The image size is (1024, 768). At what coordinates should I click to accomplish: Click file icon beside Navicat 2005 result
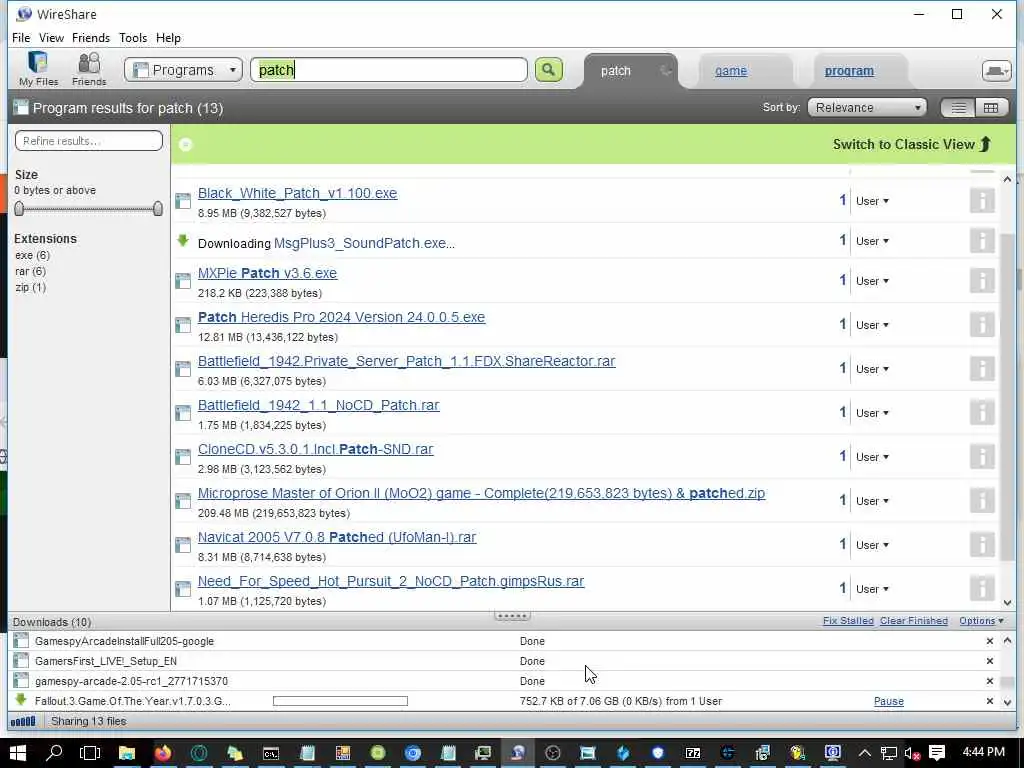tap(183, 545)
